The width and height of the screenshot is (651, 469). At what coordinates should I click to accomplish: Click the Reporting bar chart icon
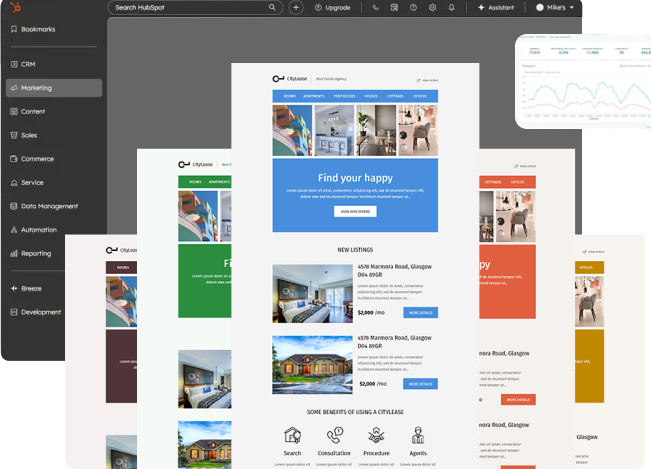14,254
